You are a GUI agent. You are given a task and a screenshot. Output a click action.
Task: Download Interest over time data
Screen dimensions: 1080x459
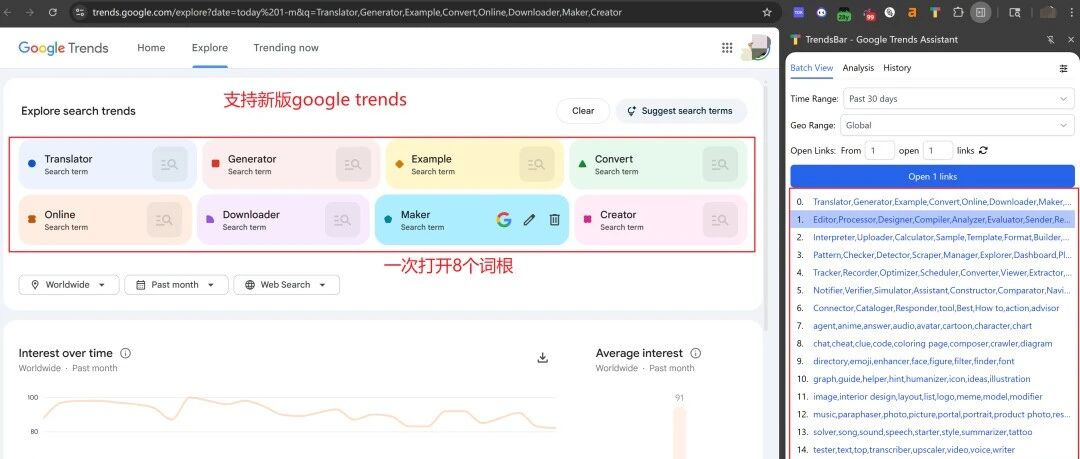point(543,358)
